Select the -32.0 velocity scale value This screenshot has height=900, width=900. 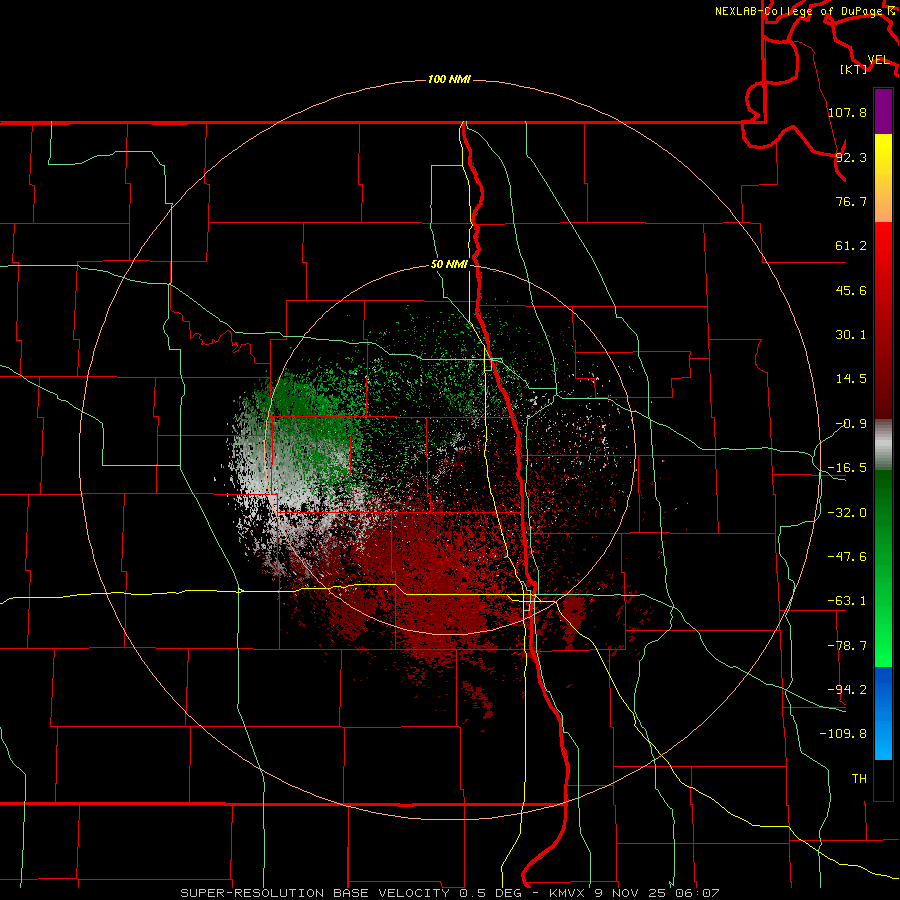pyautogui.click(x=847, y=513)
